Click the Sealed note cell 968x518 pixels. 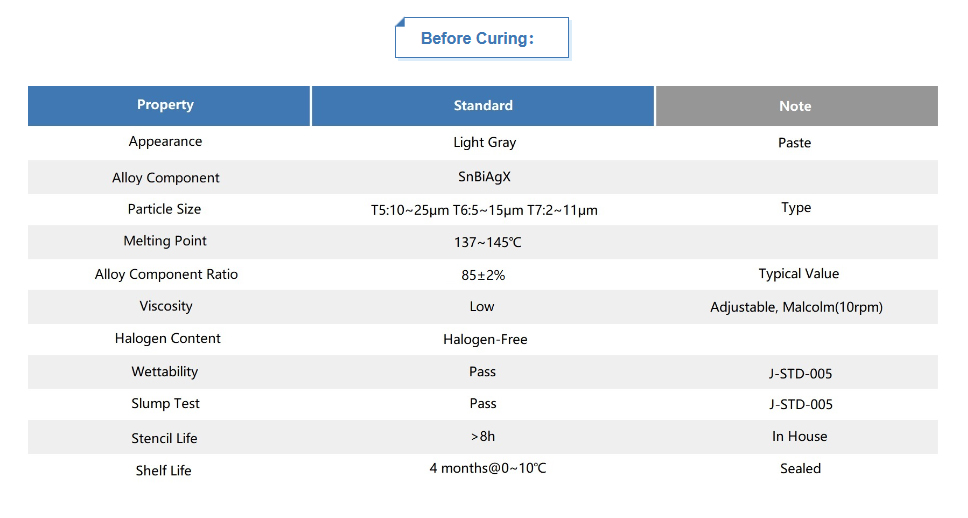(x=801, y=469)
